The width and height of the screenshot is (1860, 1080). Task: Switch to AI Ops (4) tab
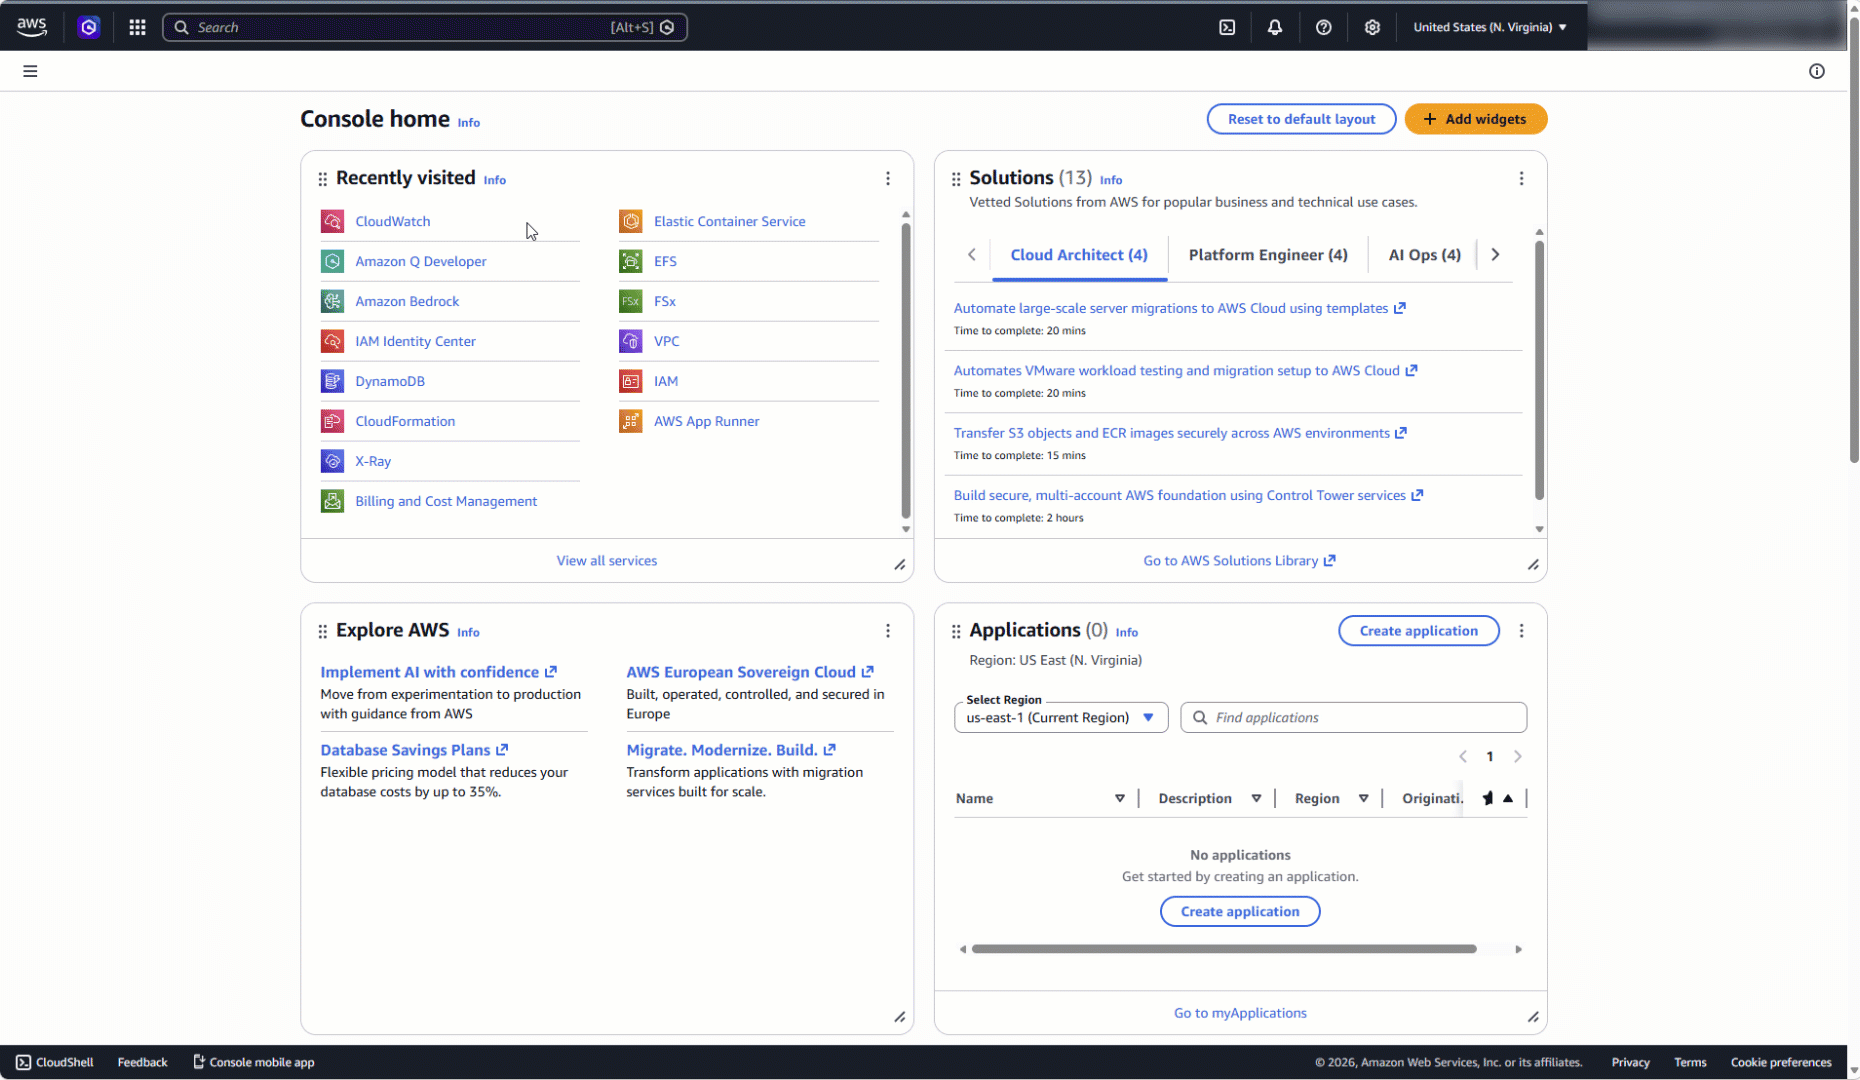coord(1424,255)
